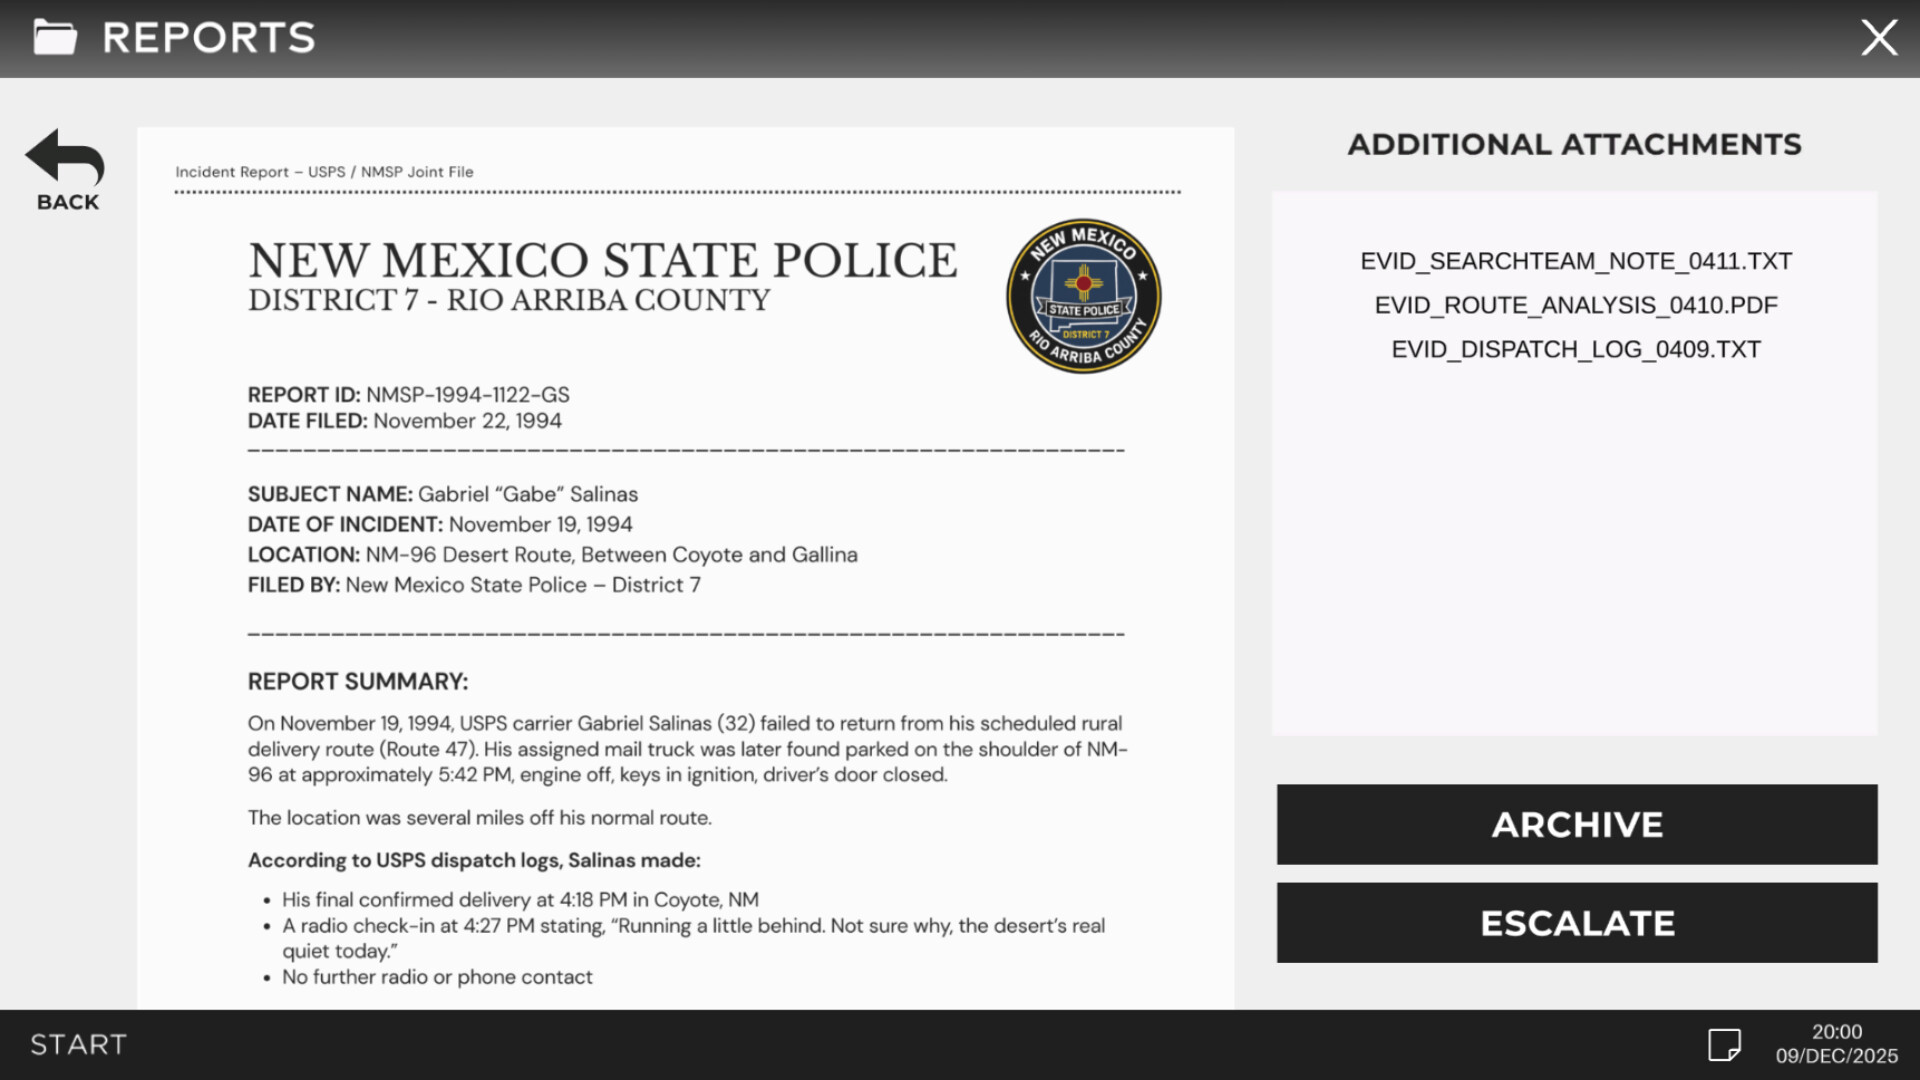The height and width of the screenshot is (1080, 1920).
Task: Click the Incident Report joint file label
Action: [324, 171]
